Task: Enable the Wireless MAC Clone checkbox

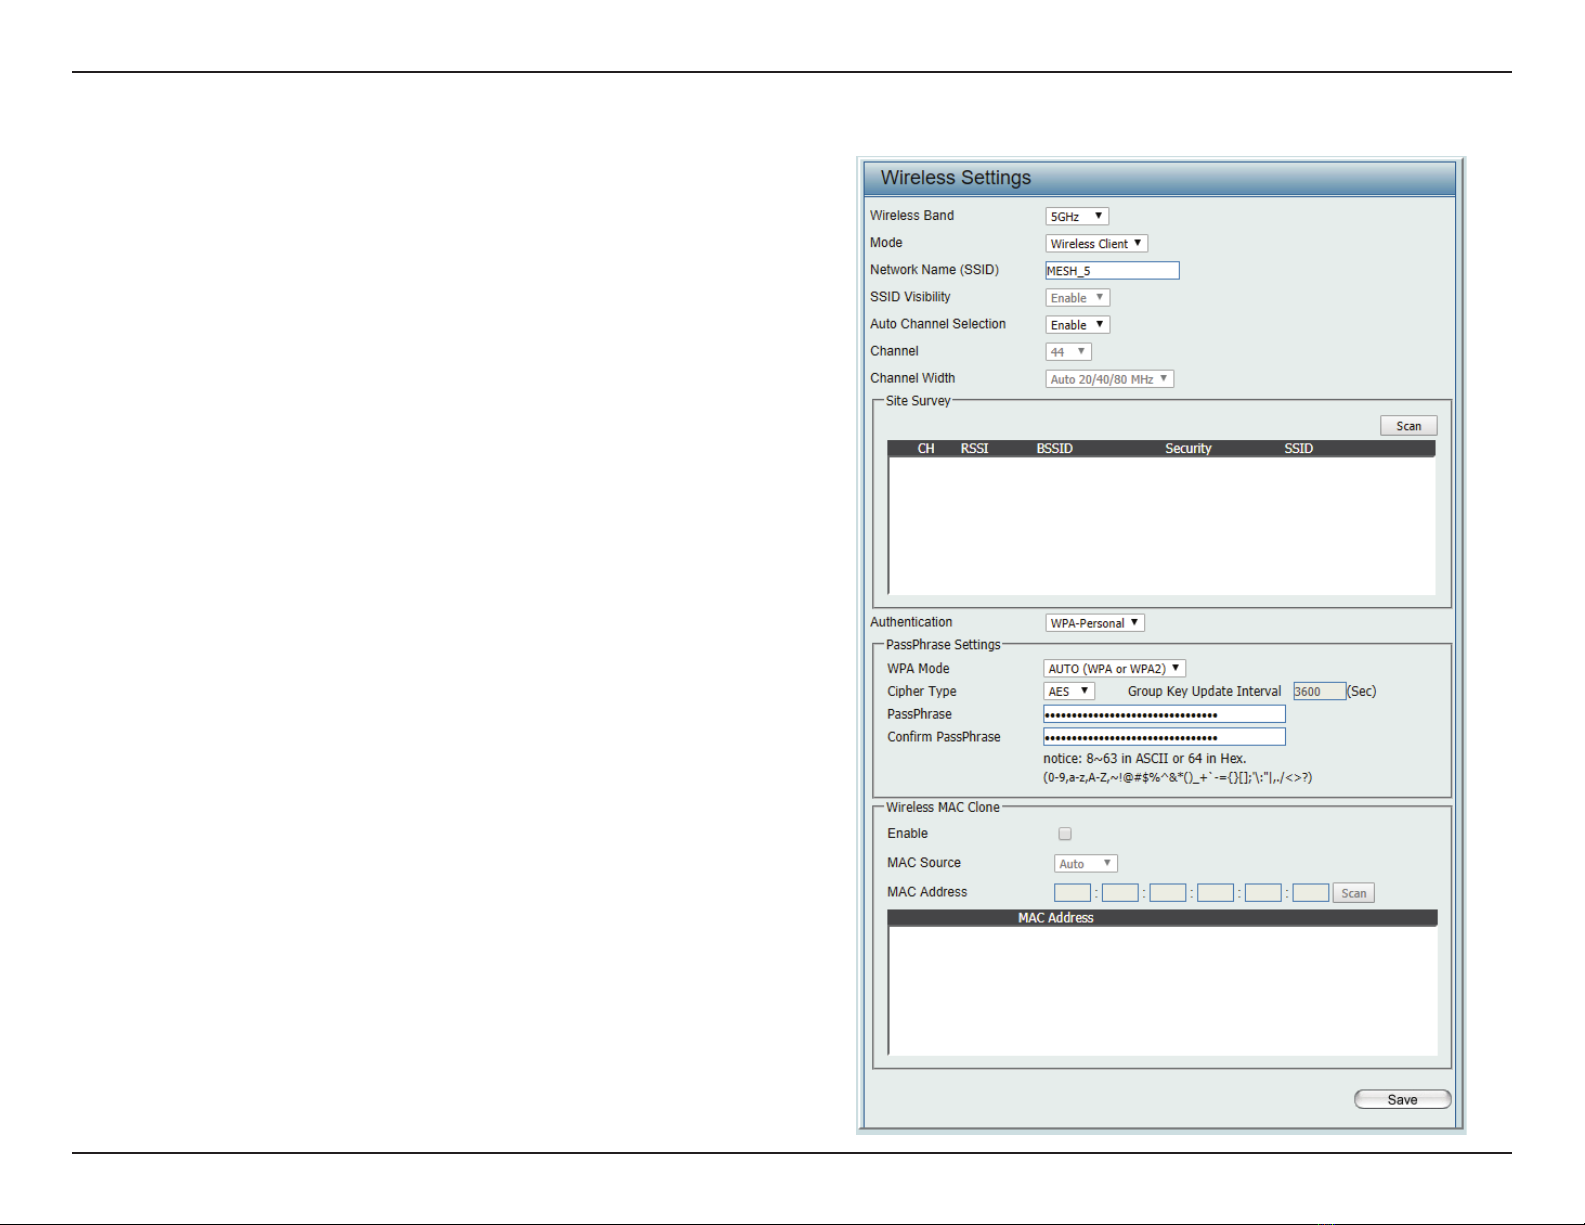Action: click(1065, 834)
